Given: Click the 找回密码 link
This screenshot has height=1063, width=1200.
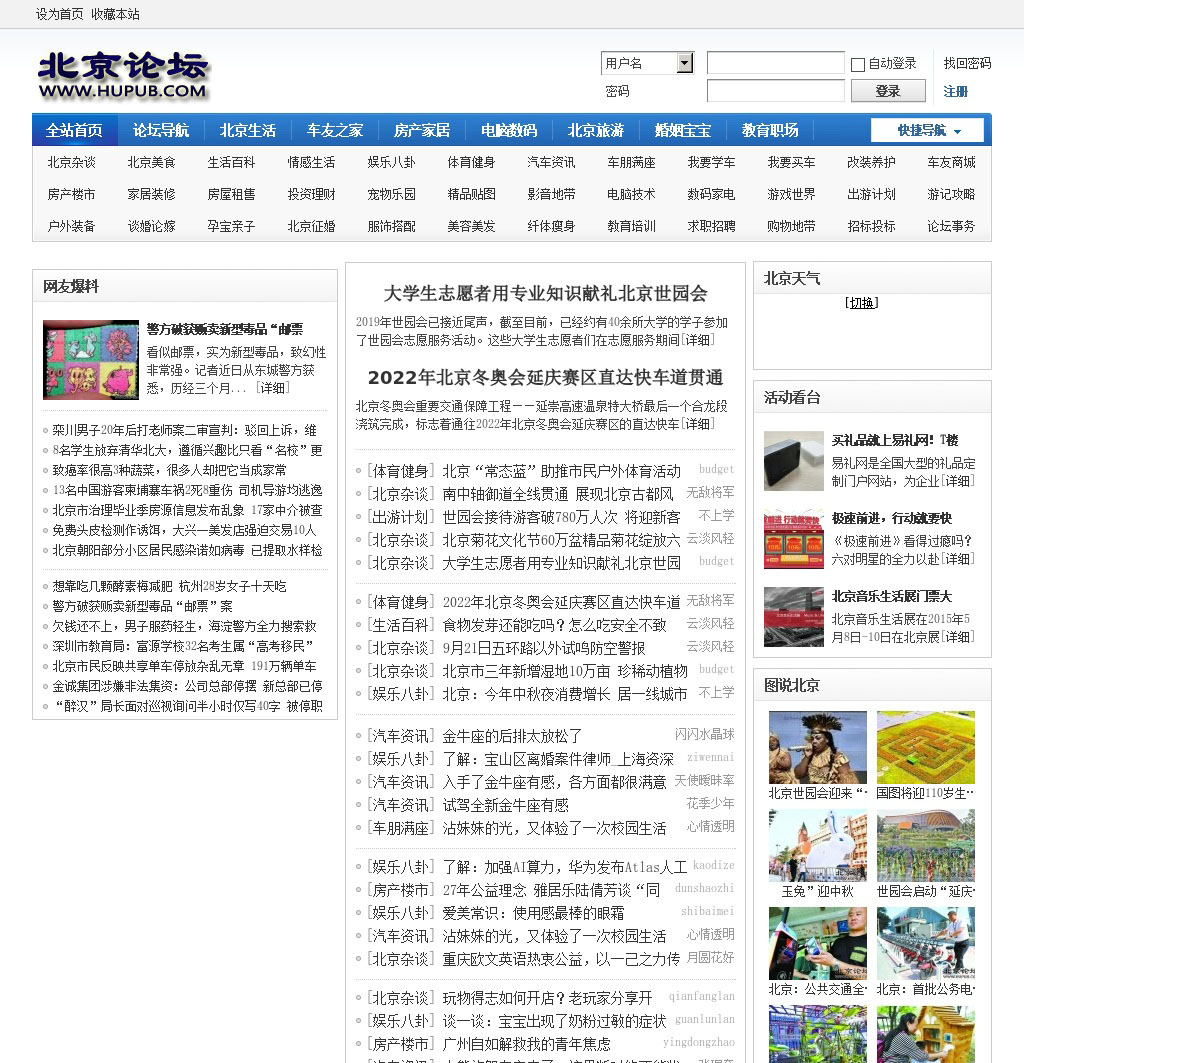Looking at the screenshot, I should (x=967, y=63).
